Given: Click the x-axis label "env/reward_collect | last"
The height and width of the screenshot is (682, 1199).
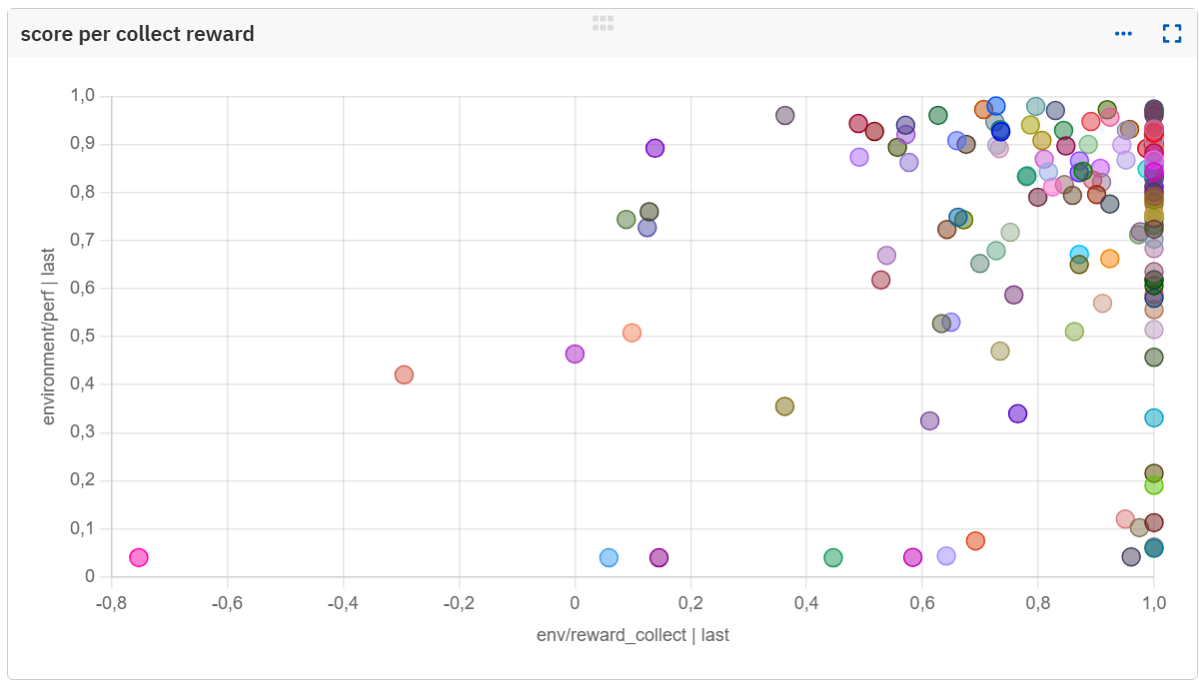Looking at the screenshot, I should coord(632,635).
